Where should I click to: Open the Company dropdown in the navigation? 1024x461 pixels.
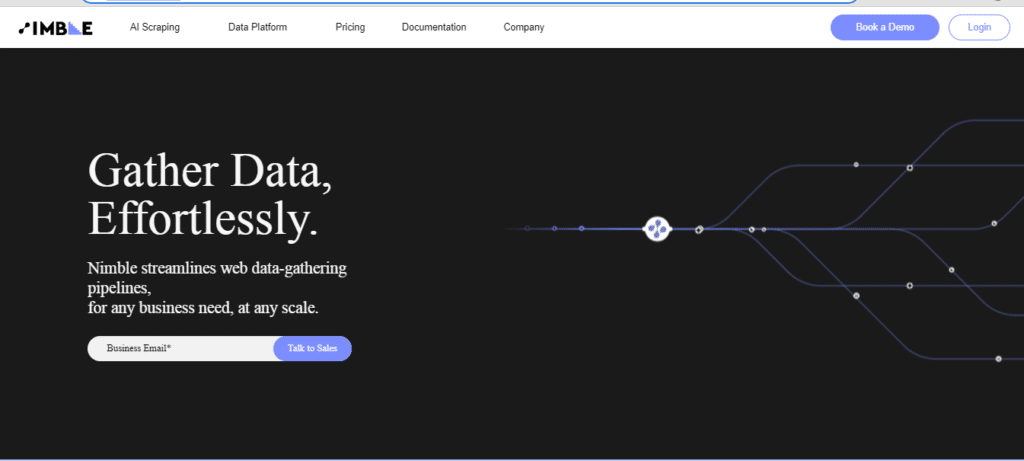click(524, 27)
